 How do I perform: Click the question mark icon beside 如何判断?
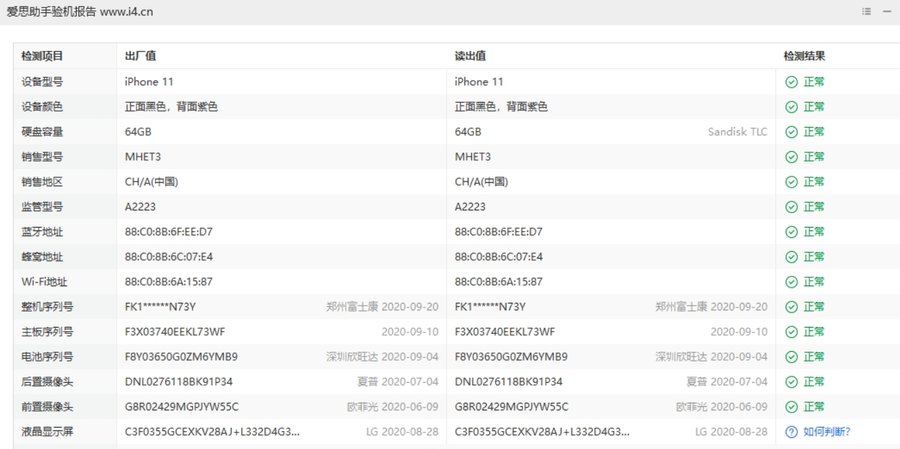coord(792,432)
